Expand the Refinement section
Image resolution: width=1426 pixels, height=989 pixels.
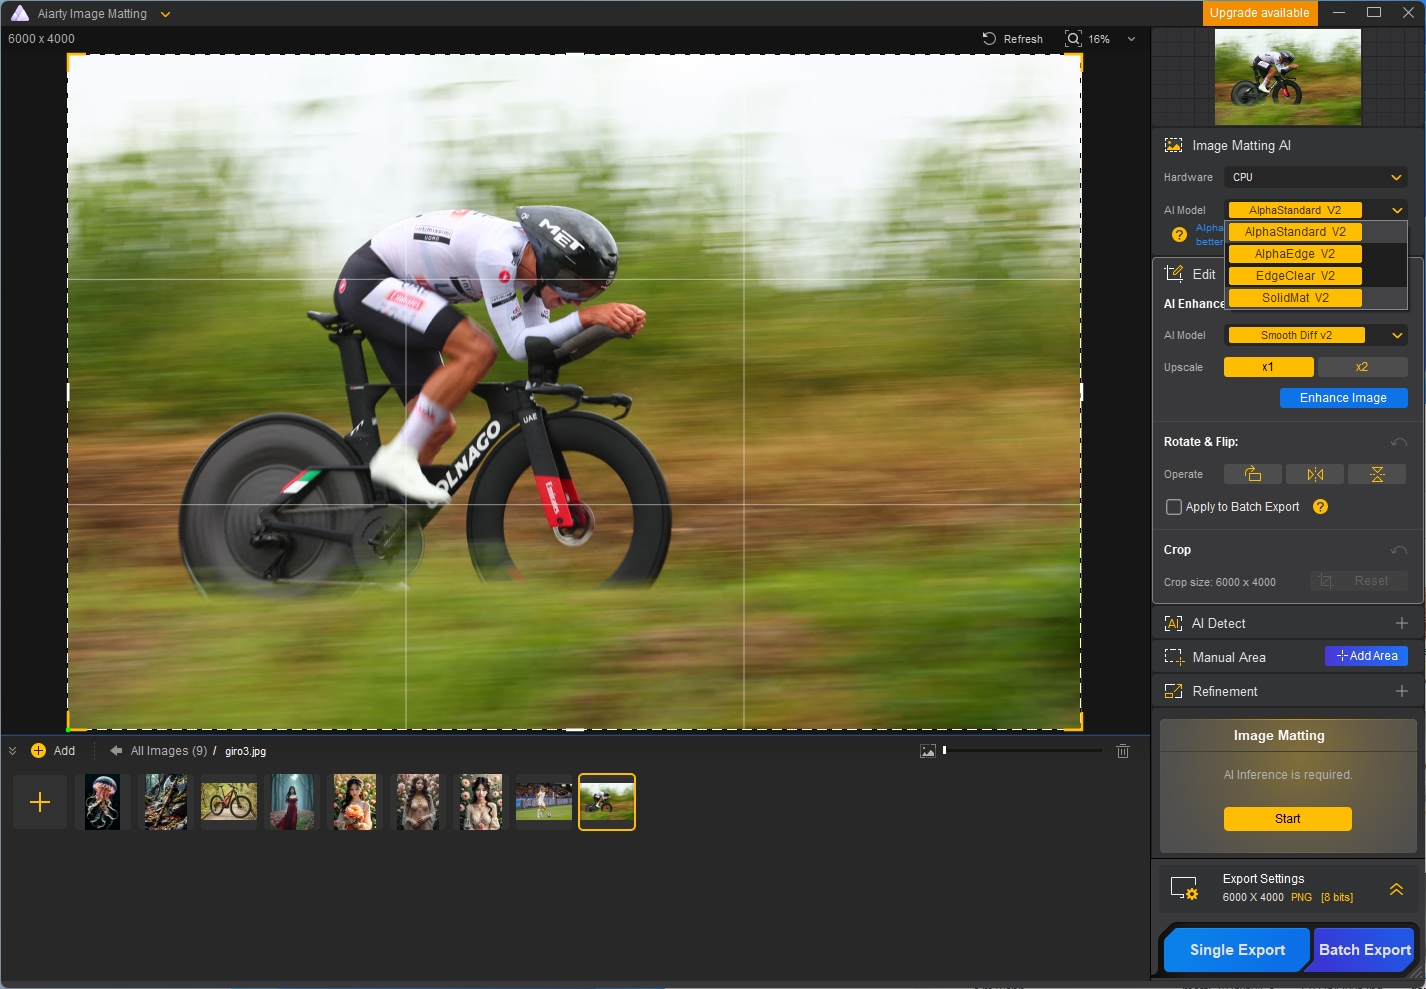point(1401,692)
